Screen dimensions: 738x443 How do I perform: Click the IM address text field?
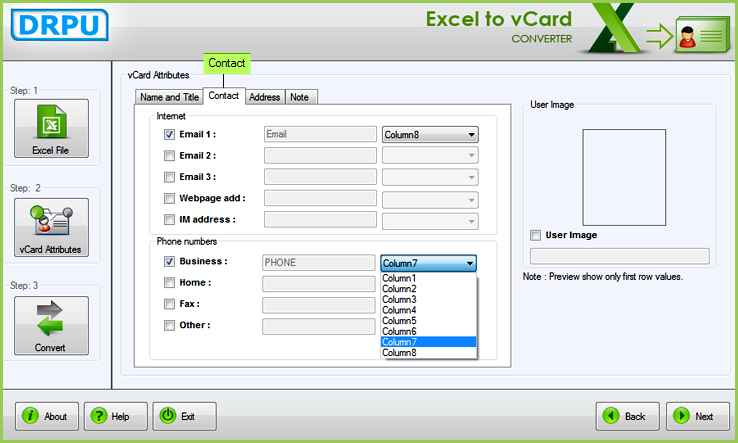pos(320,219)
